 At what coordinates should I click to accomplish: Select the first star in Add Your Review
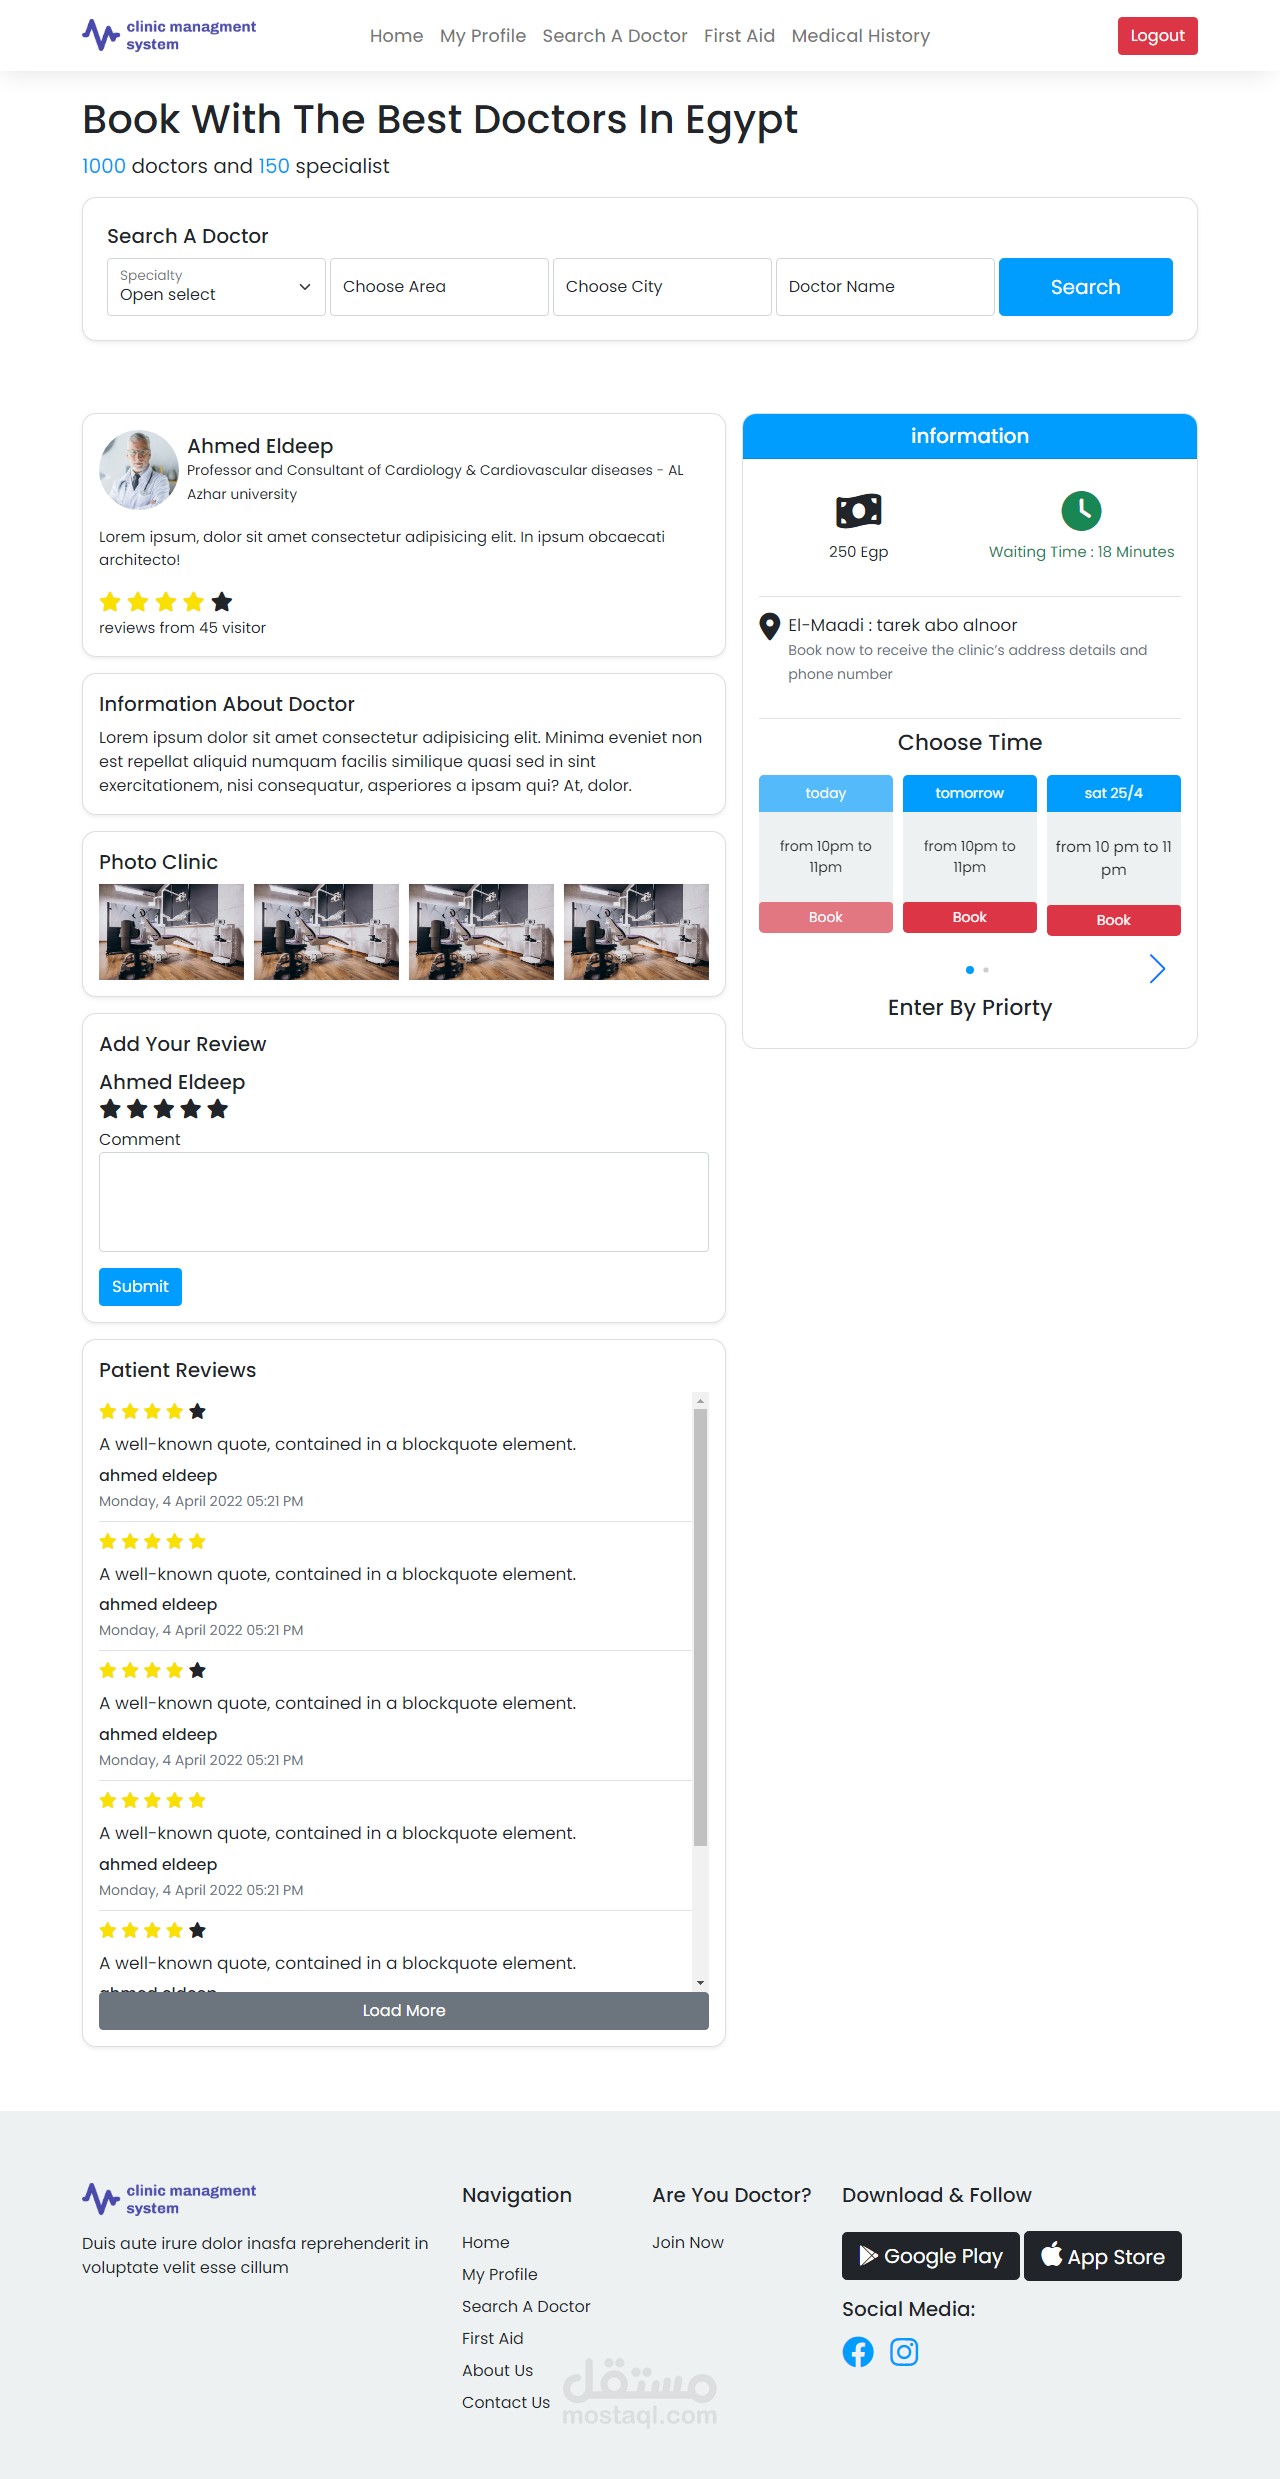click(x=110, y=1109)
